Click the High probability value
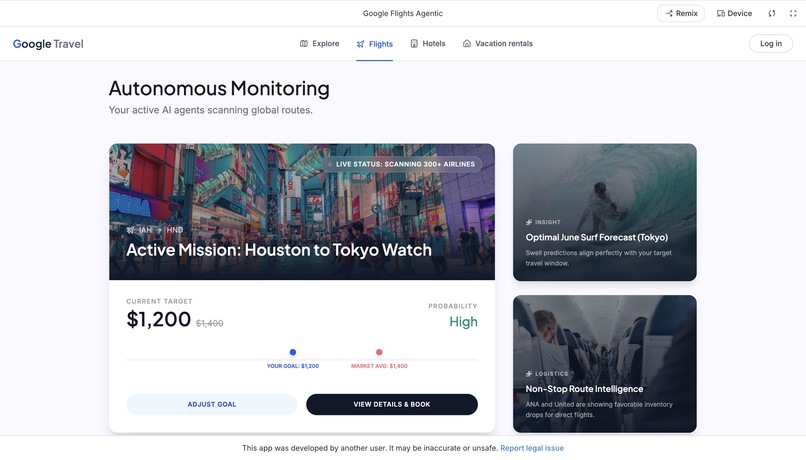 click(463, 322)
